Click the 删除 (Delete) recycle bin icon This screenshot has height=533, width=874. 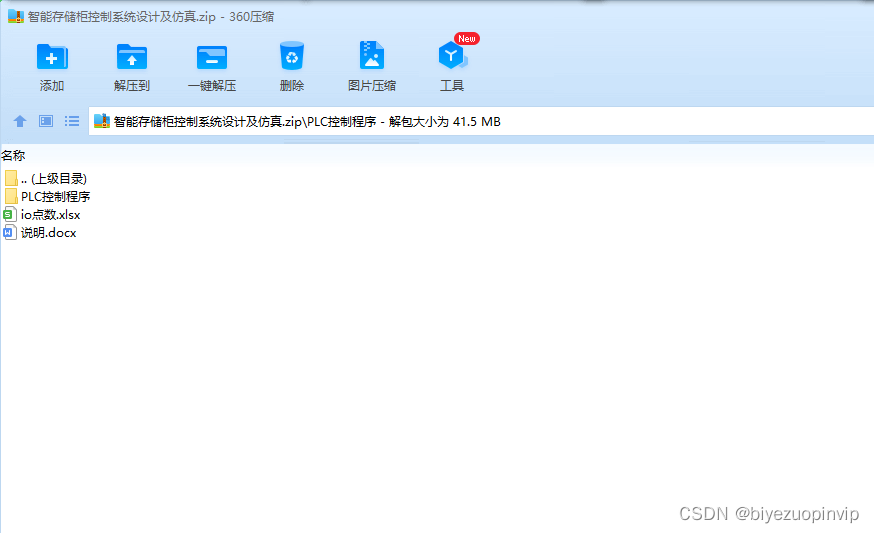click(292, 57)
